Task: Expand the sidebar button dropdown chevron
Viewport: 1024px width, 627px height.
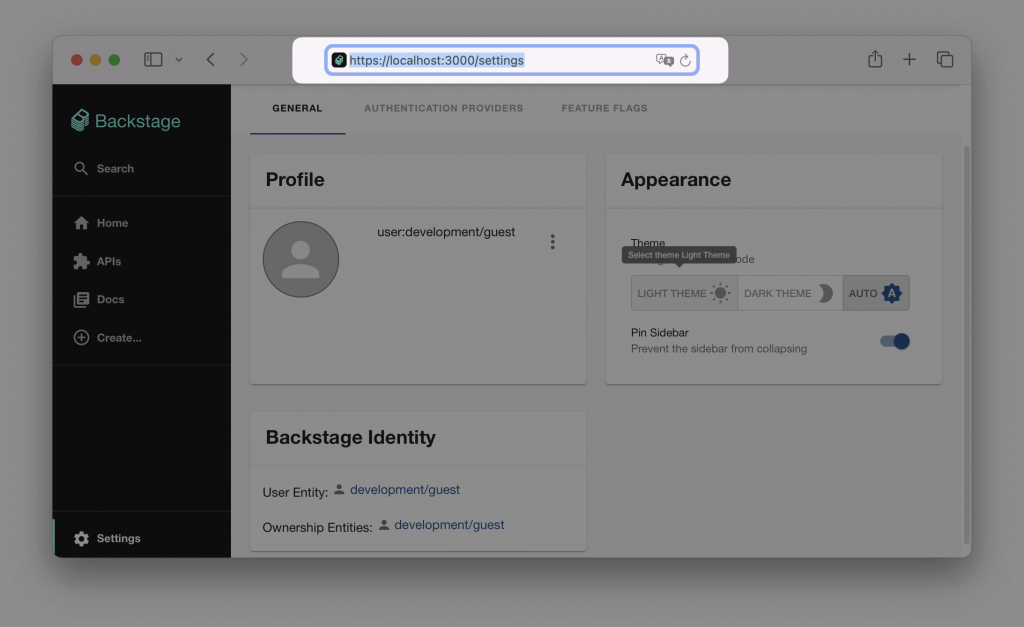Action: click(x=178, y=60)
